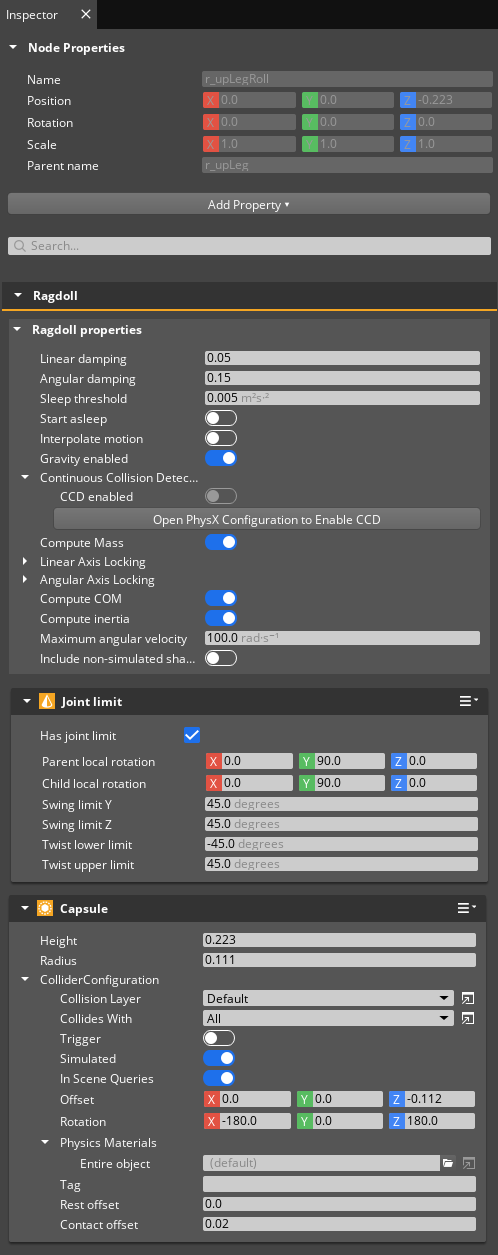Viewport: 498px width, 1255px height.
Task: Open the Add Property dropdown
Action: 249,204
